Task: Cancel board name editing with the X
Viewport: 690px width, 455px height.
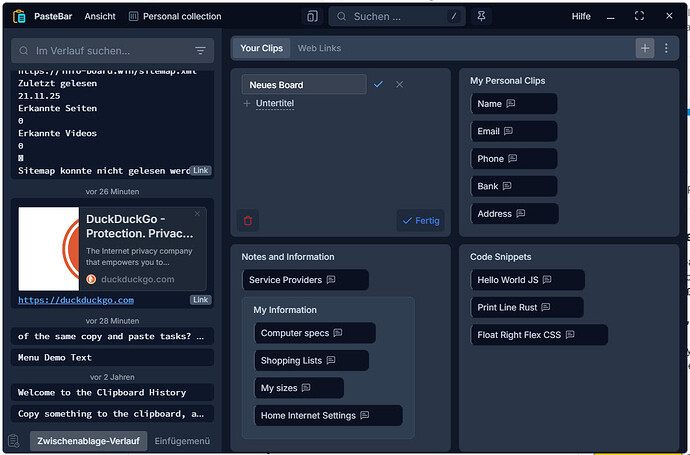Action: [400, 85]
